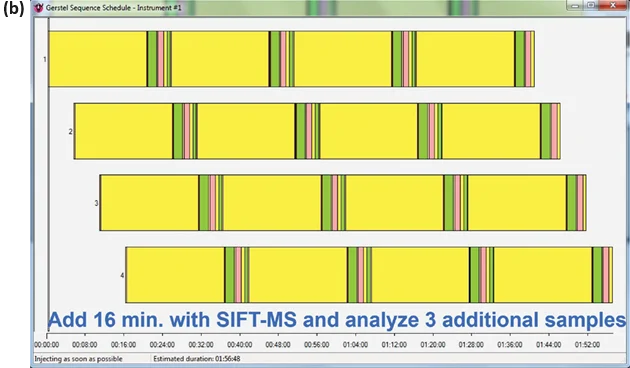This screenshot has height=368, width=630.
Task: Click the third yellow block in row 4
Action: pos(420,275)
